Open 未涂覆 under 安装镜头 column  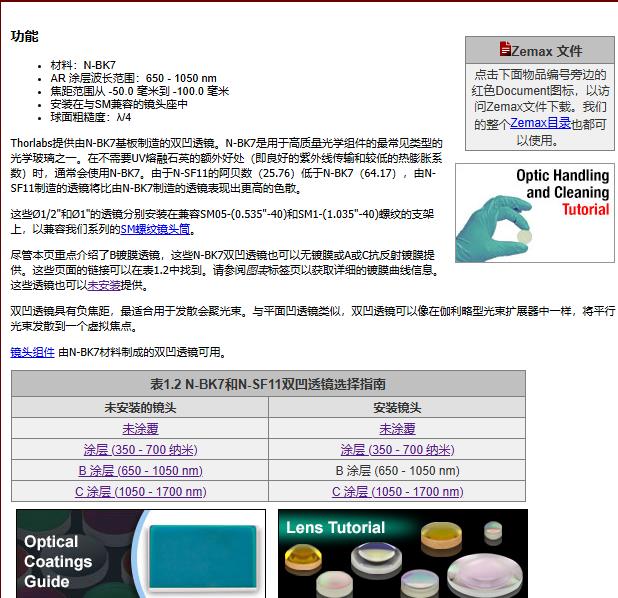point(397,428)
